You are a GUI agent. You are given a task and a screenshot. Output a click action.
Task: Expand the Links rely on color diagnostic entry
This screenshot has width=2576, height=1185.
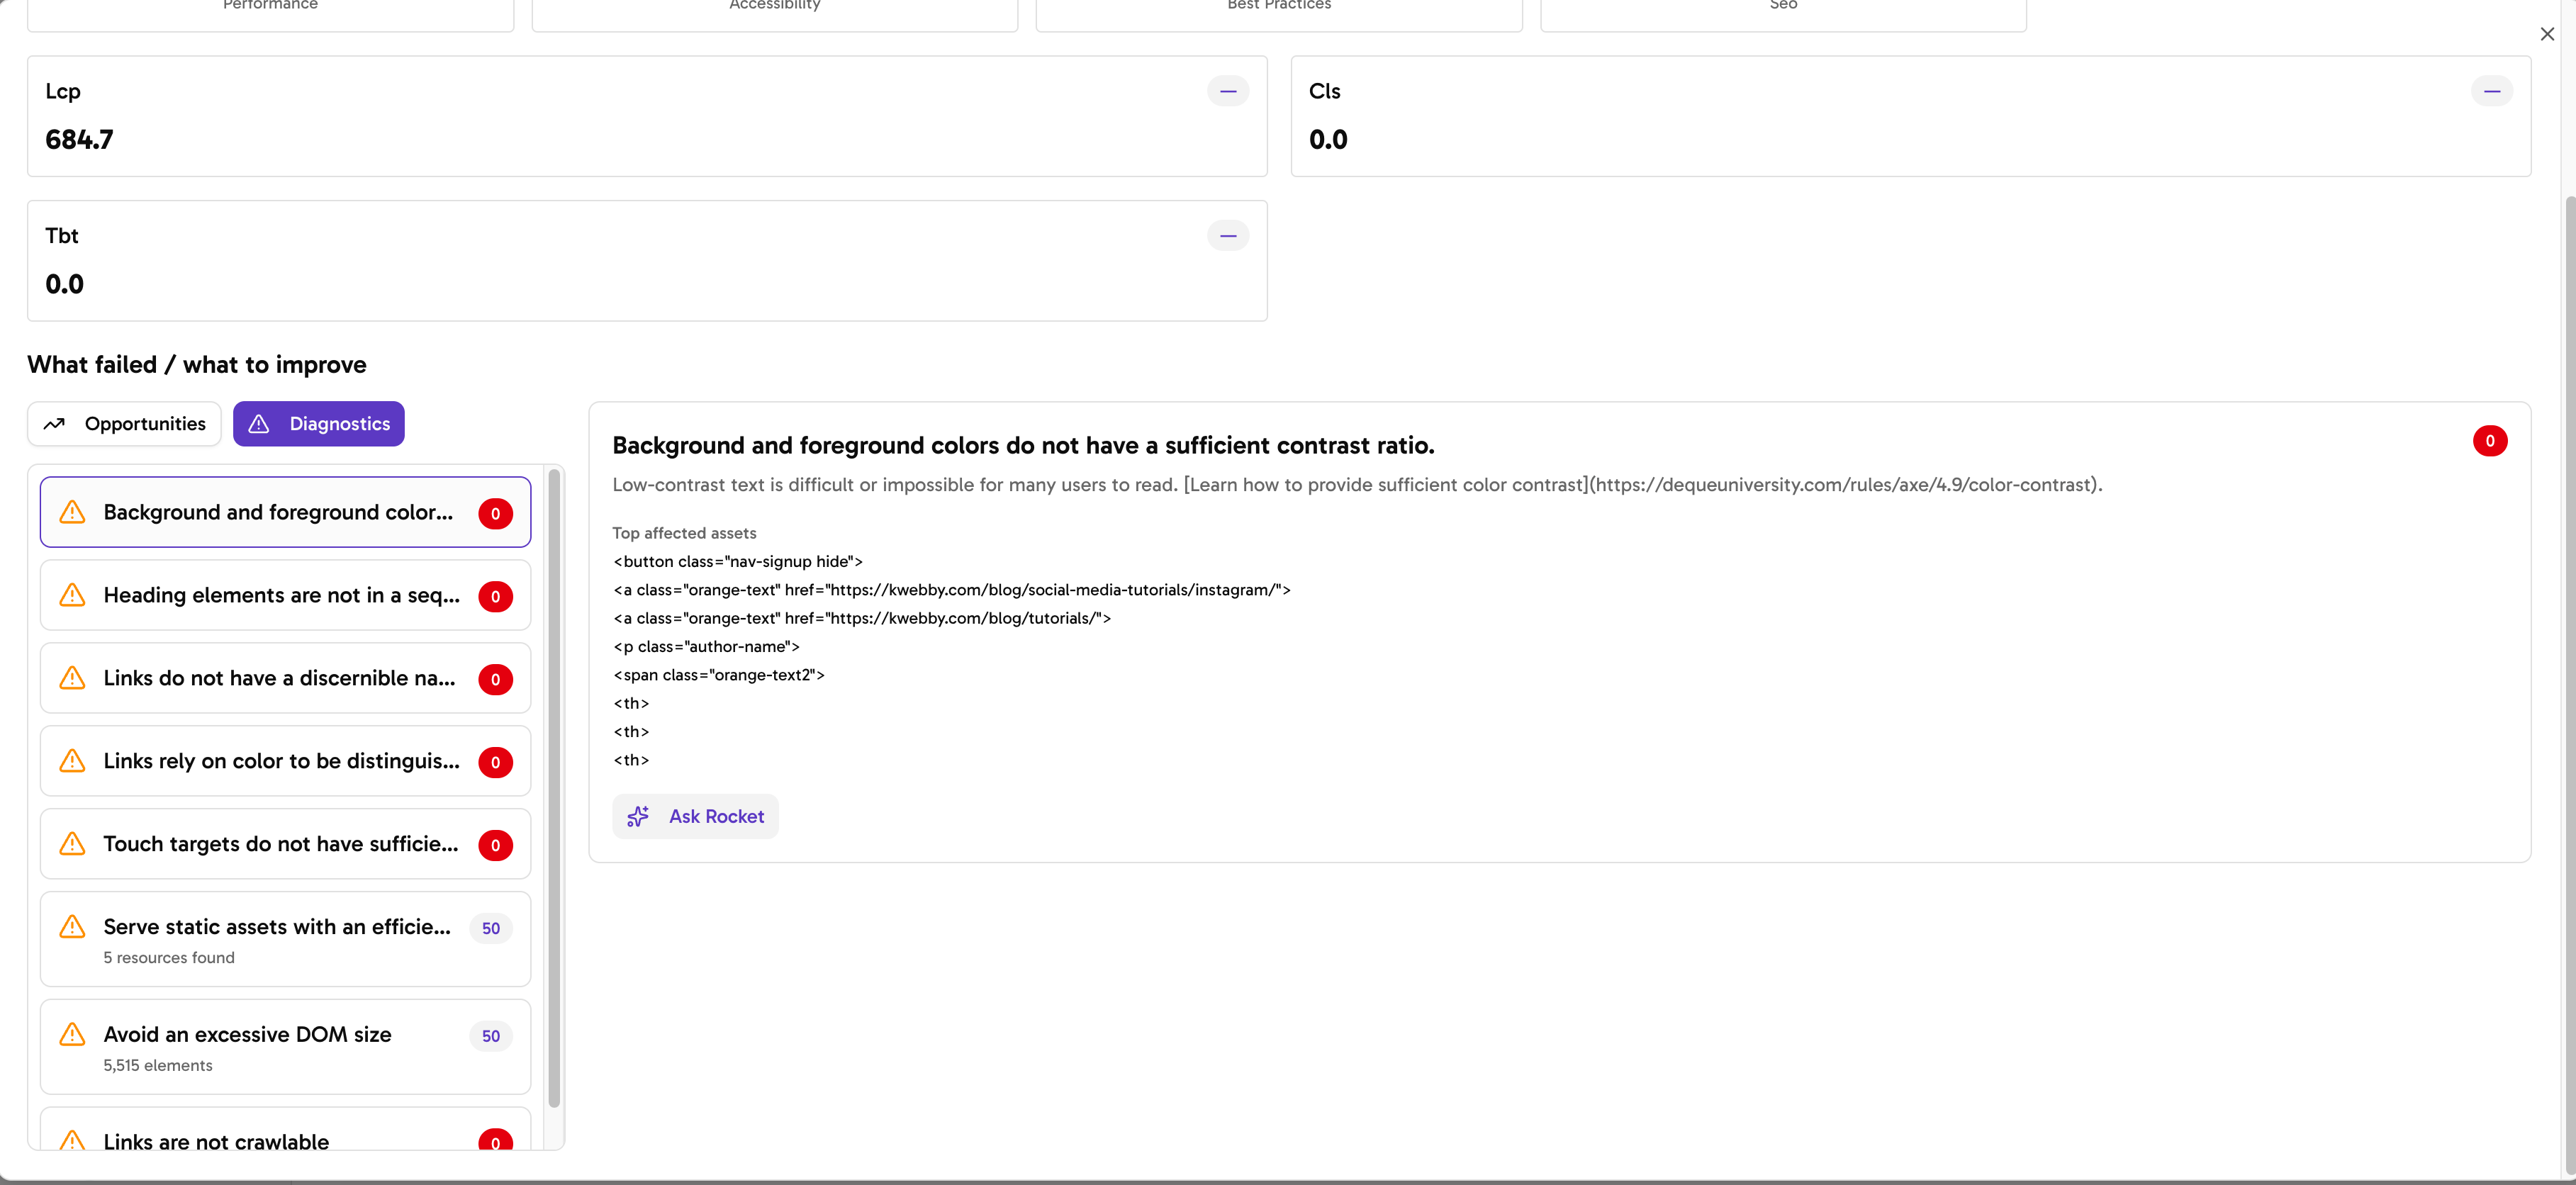[284, 761]
